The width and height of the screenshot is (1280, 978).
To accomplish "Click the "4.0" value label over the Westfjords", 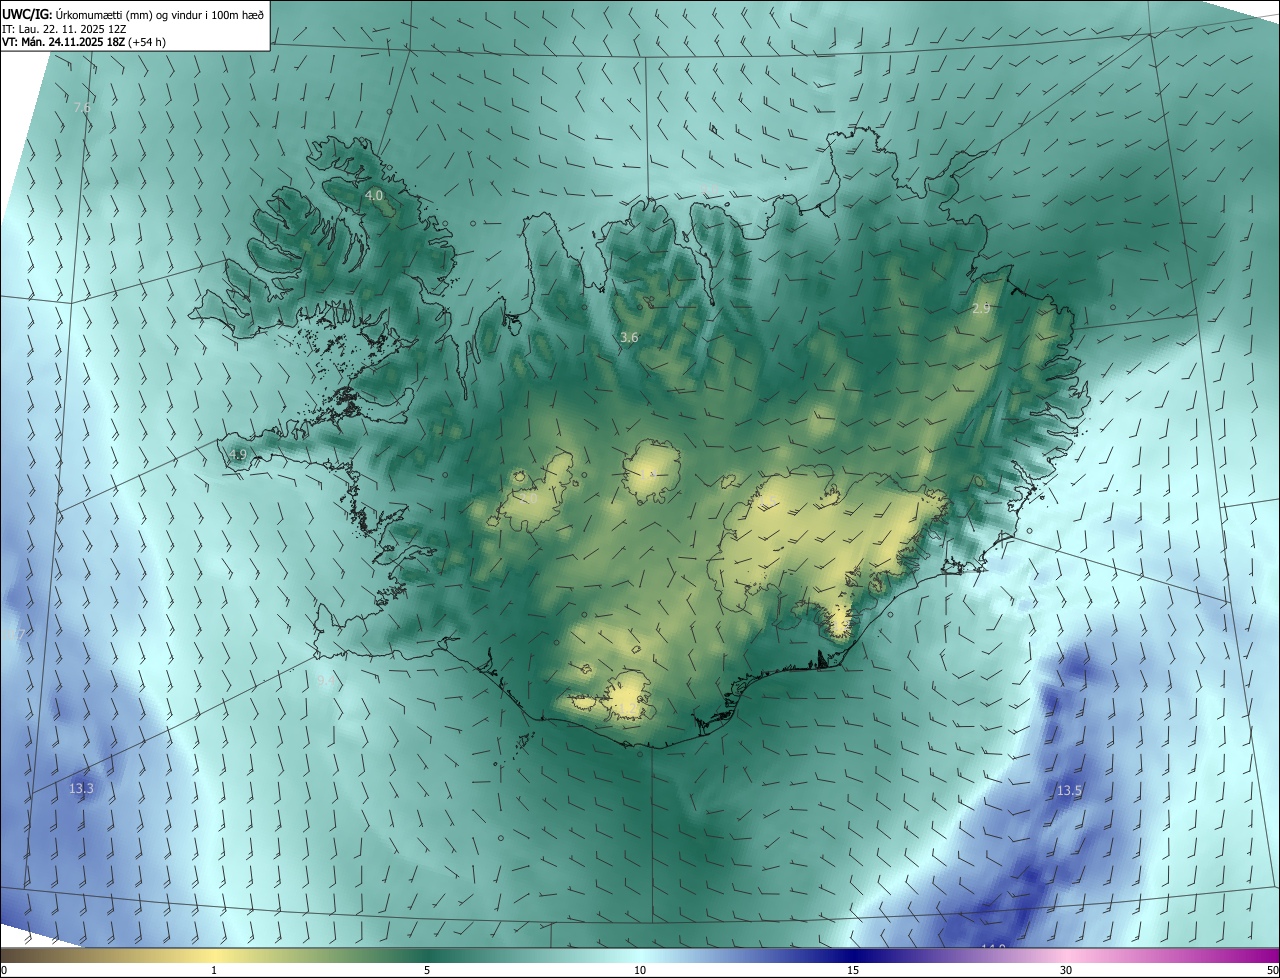I will click(x=374, y=195).
